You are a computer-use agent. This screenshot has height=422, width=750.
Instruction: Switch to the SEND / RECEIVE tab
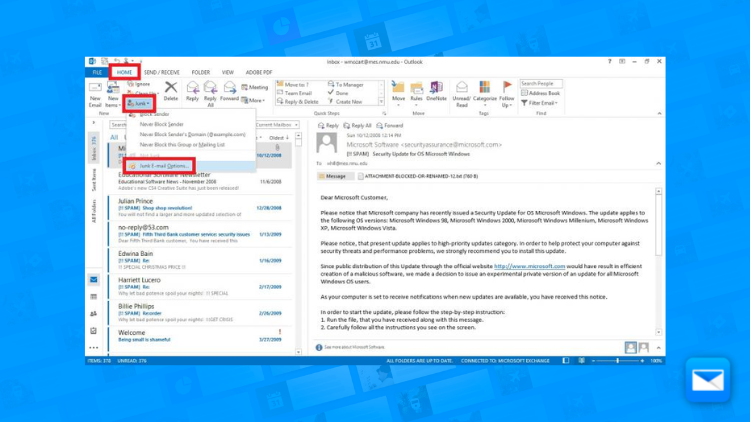(162, 72)
